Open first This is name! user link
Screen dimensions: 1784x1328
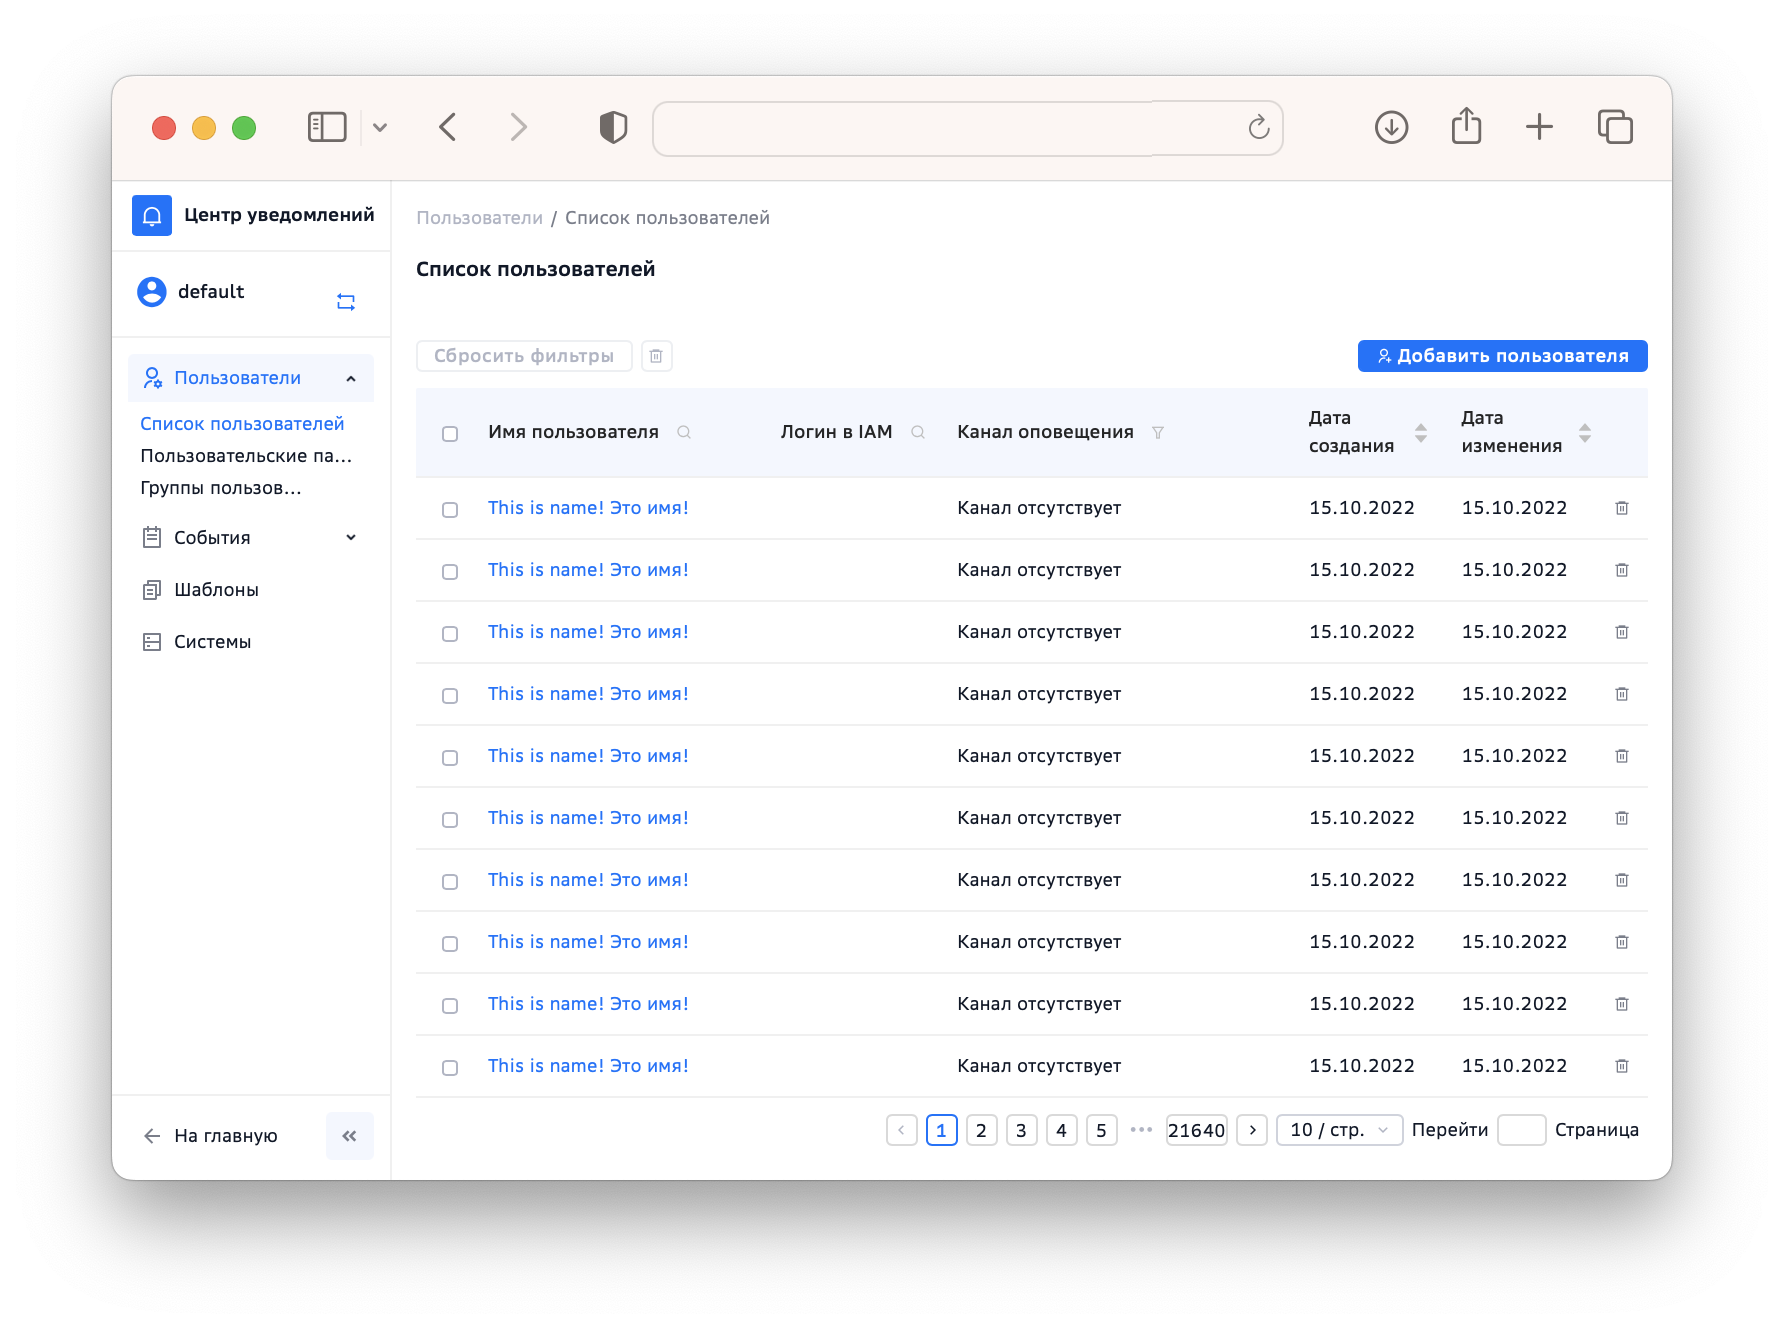pyautogui.click(x=588, y=508)
